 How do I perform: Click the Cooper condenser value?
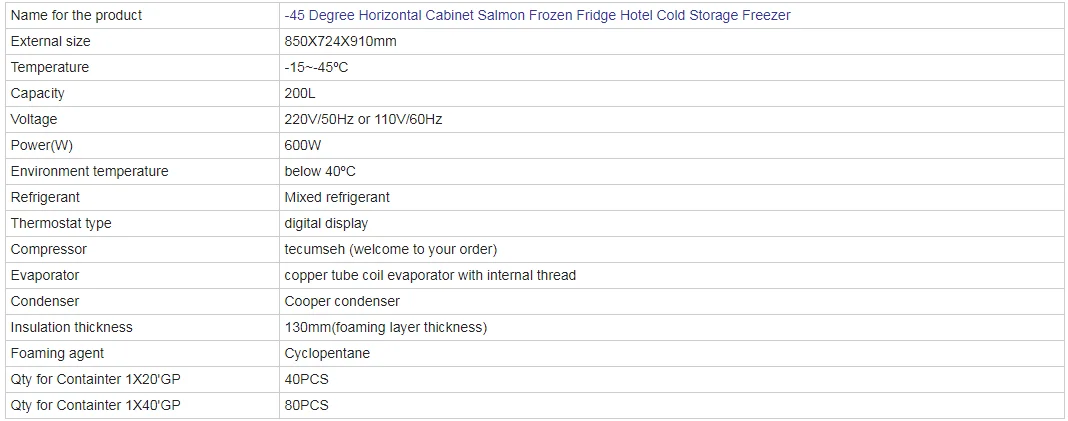pyautogui.click(x=342, y=301)
